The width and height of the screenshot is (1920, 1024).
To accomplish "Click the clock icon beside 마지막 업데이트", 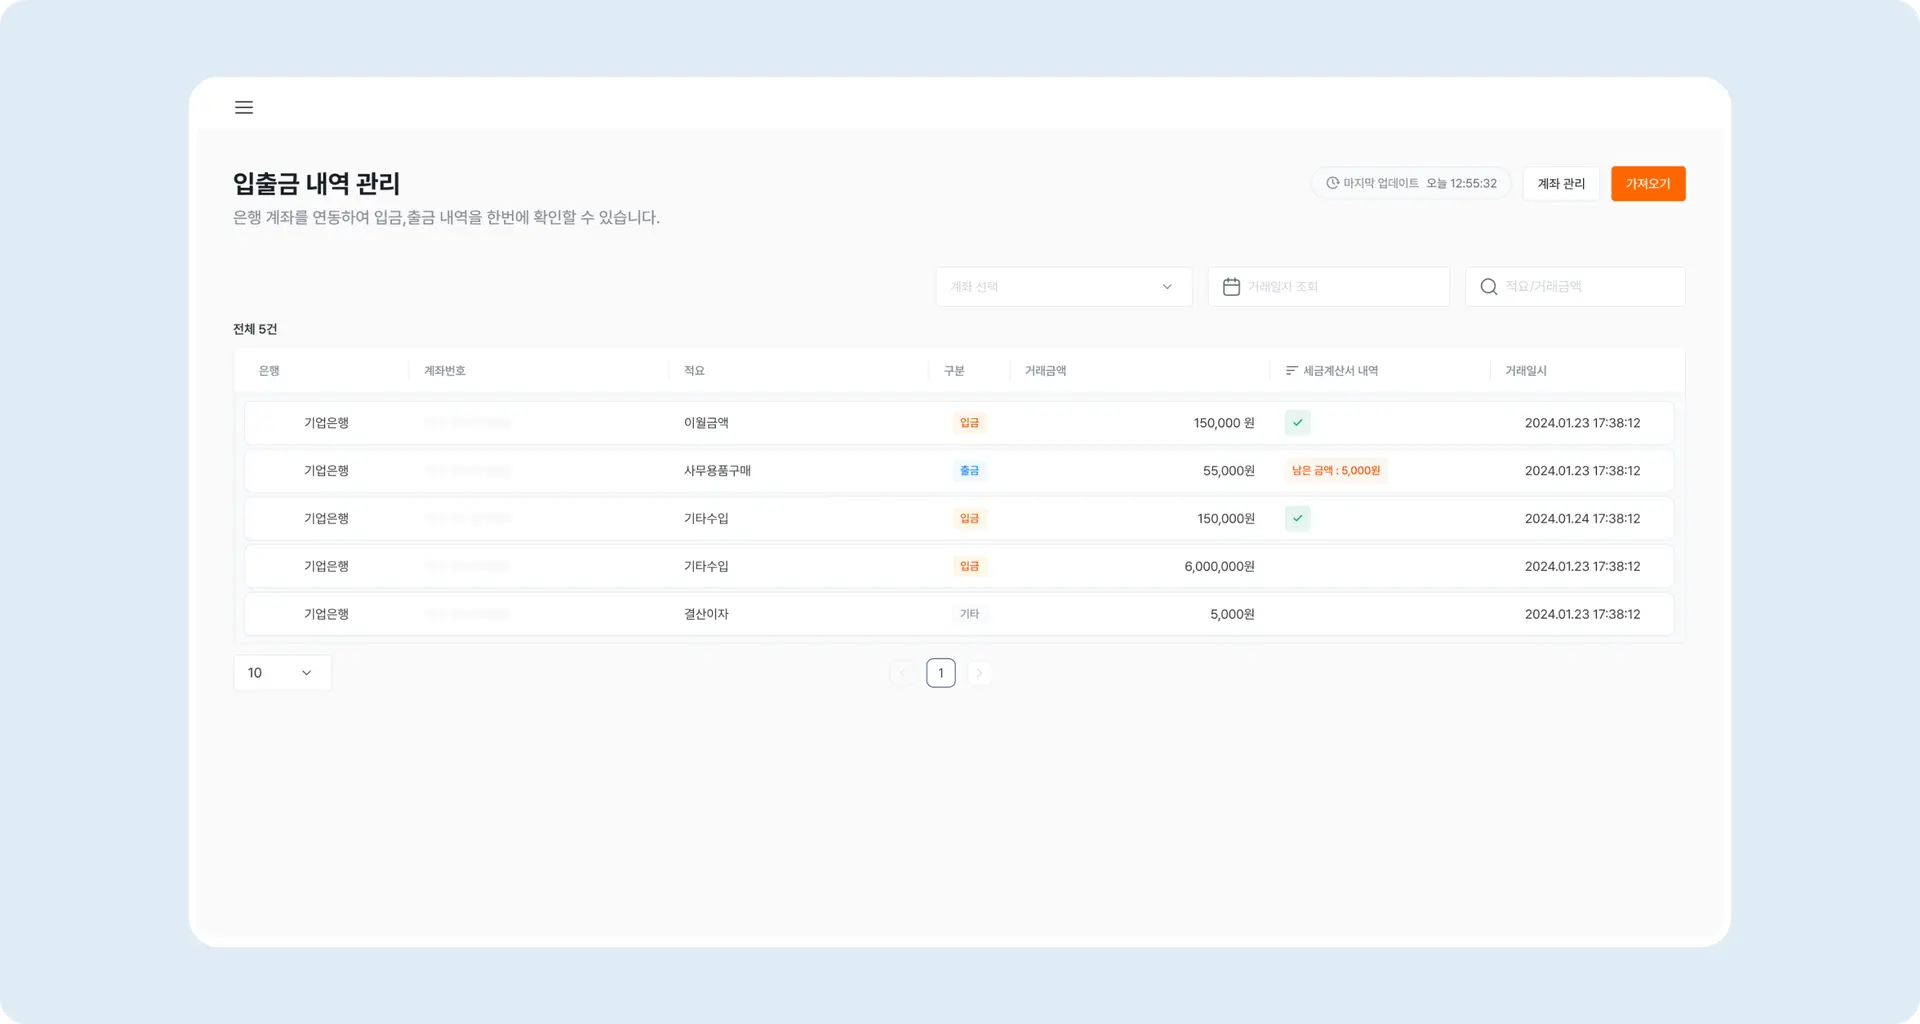I will point(1332,183).
